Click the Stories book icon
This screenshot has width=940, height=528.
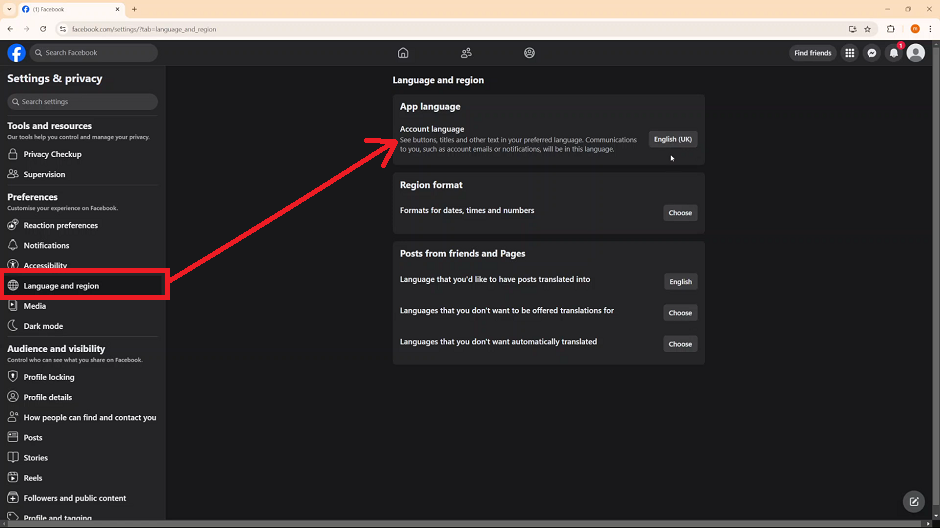click(13, 457)
